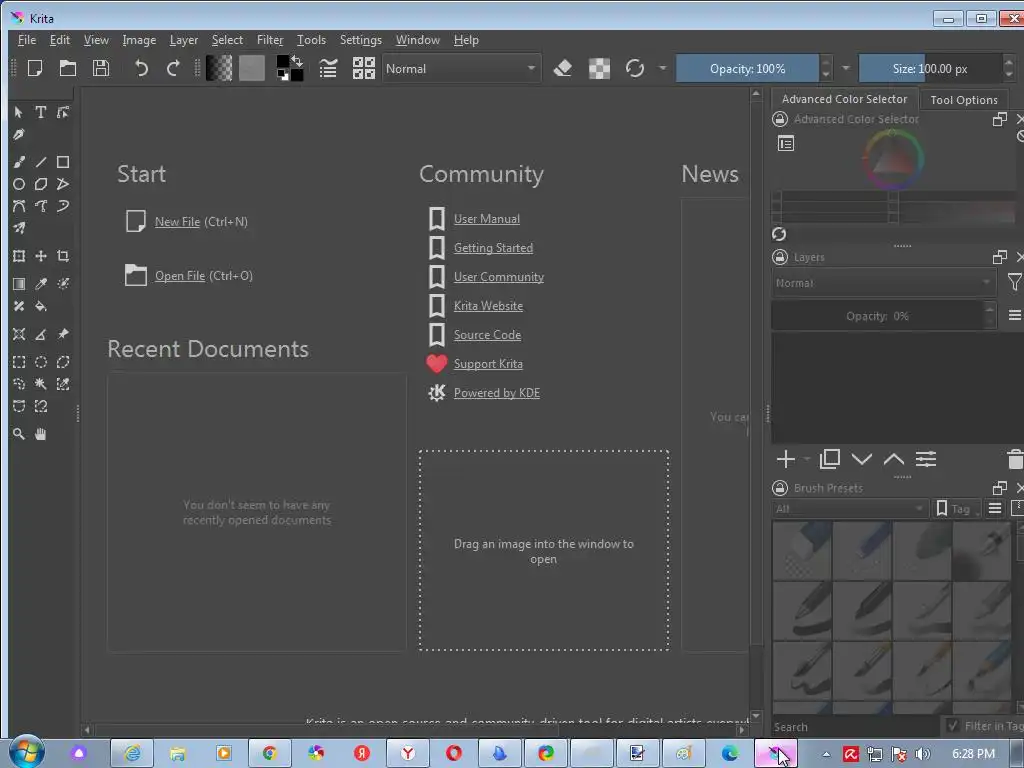
Task: Expand the brush preset tag All dropdown
Action: tap(849, 508)
